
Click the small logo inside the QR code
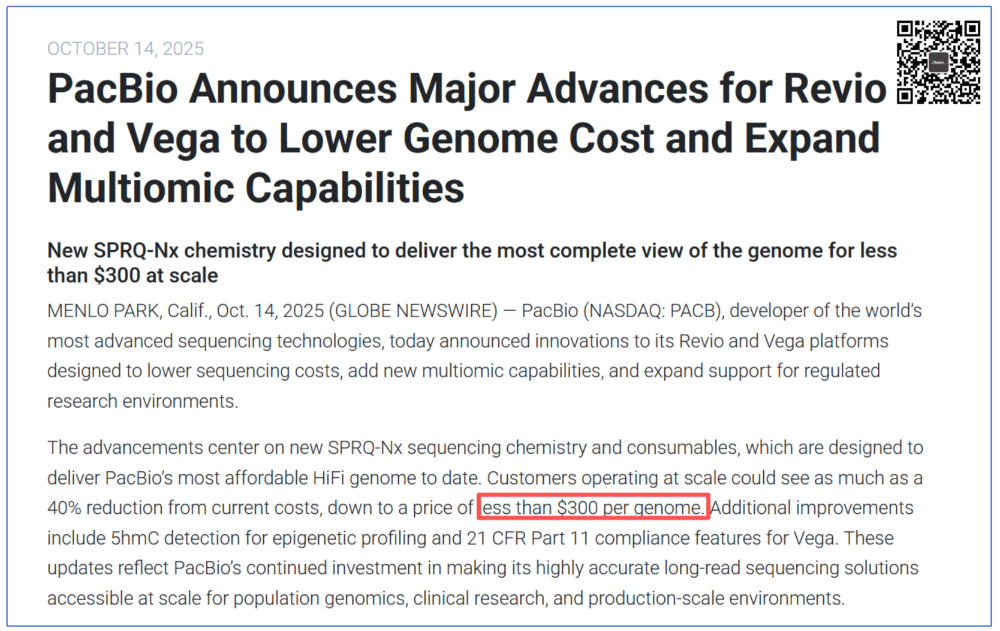tap(936, 62)
